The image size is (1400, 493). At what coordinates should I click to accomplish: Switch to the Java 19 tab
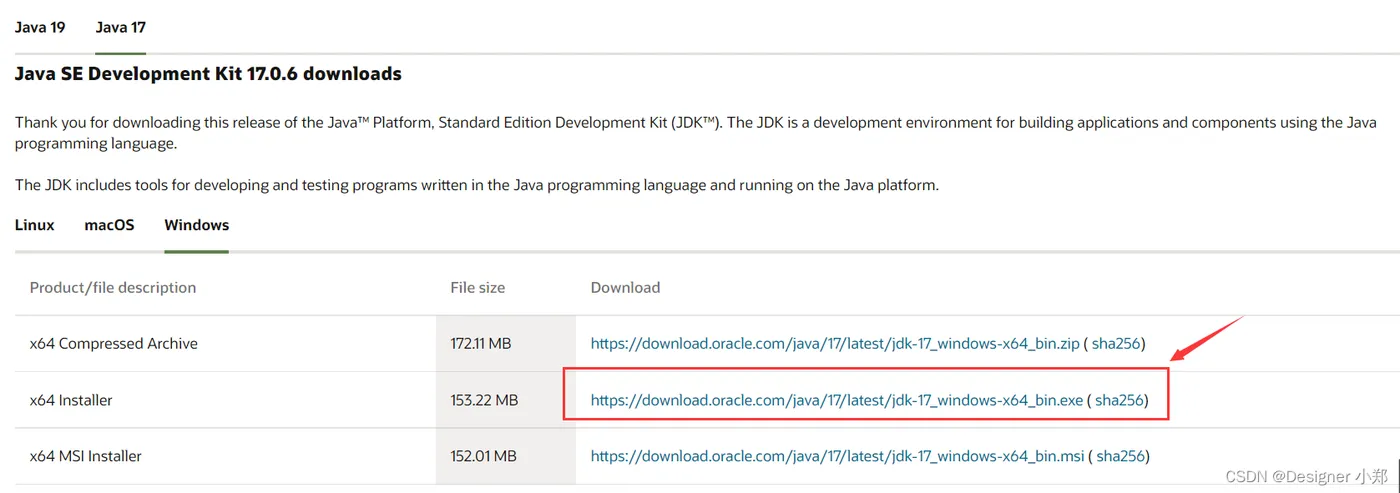[x=40, y=27]
